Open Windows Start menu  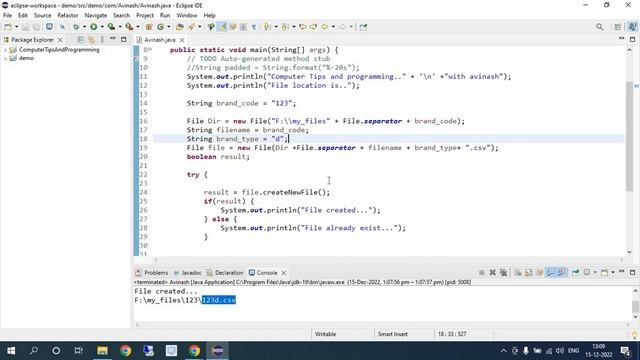11,351
